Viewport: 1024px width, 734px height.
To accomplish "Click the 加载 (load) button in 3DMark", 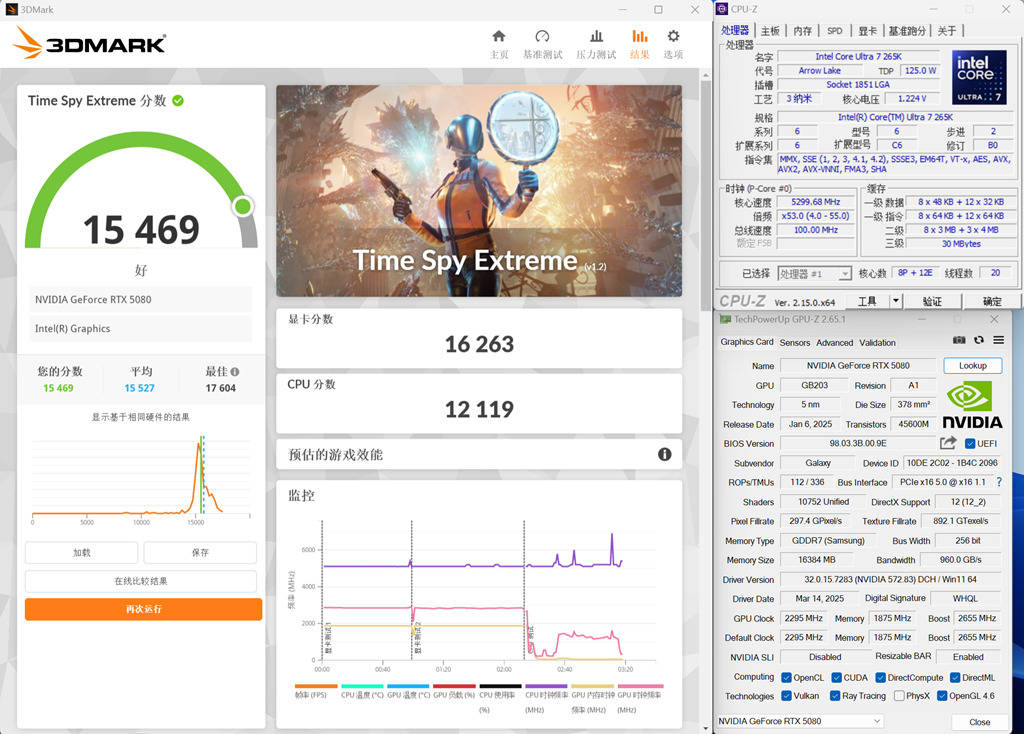I will pyautogui.click(x=82, y=552).
